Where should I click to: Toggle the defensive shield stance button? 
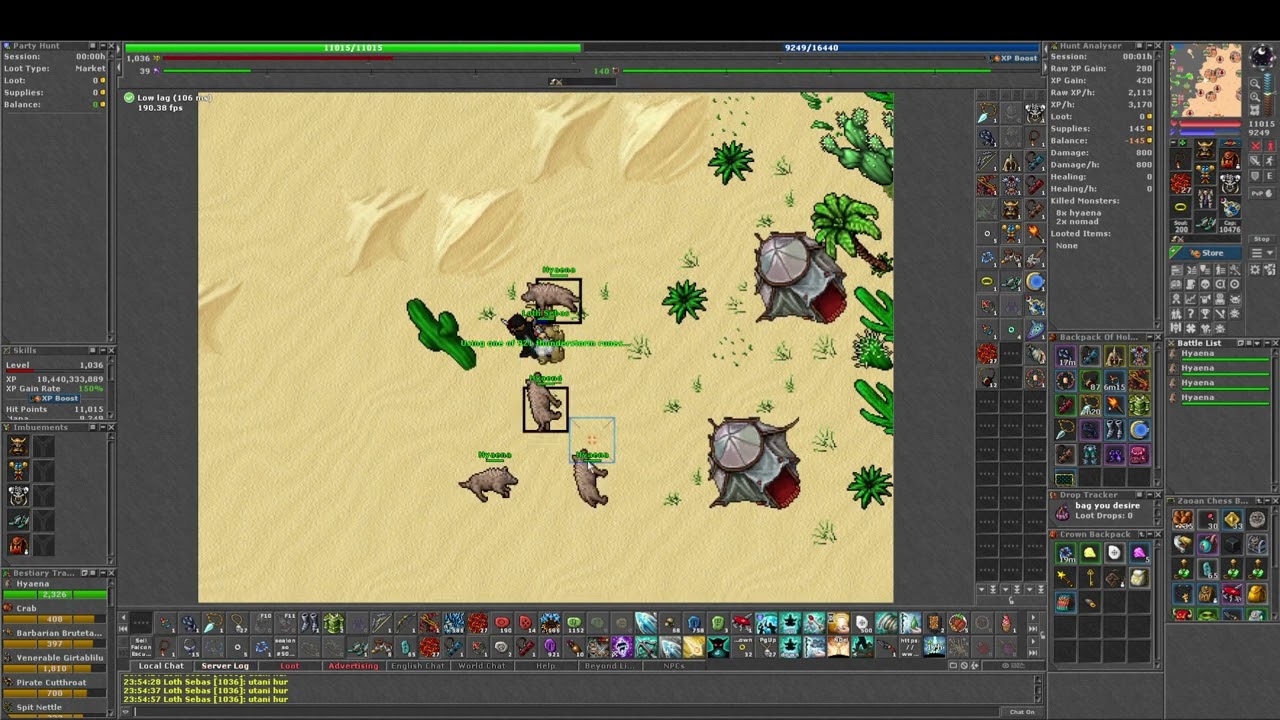click(x=1256, y=176)
